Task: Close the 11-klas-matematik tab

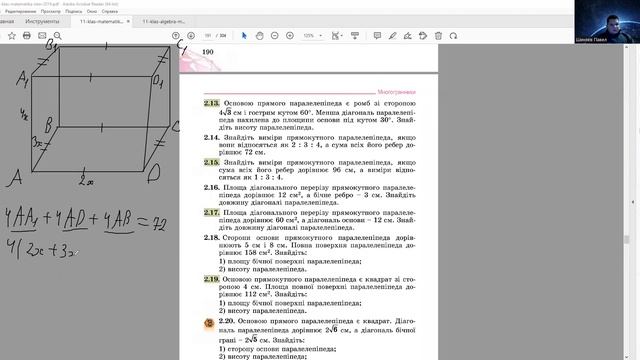Action: (128, 21)
